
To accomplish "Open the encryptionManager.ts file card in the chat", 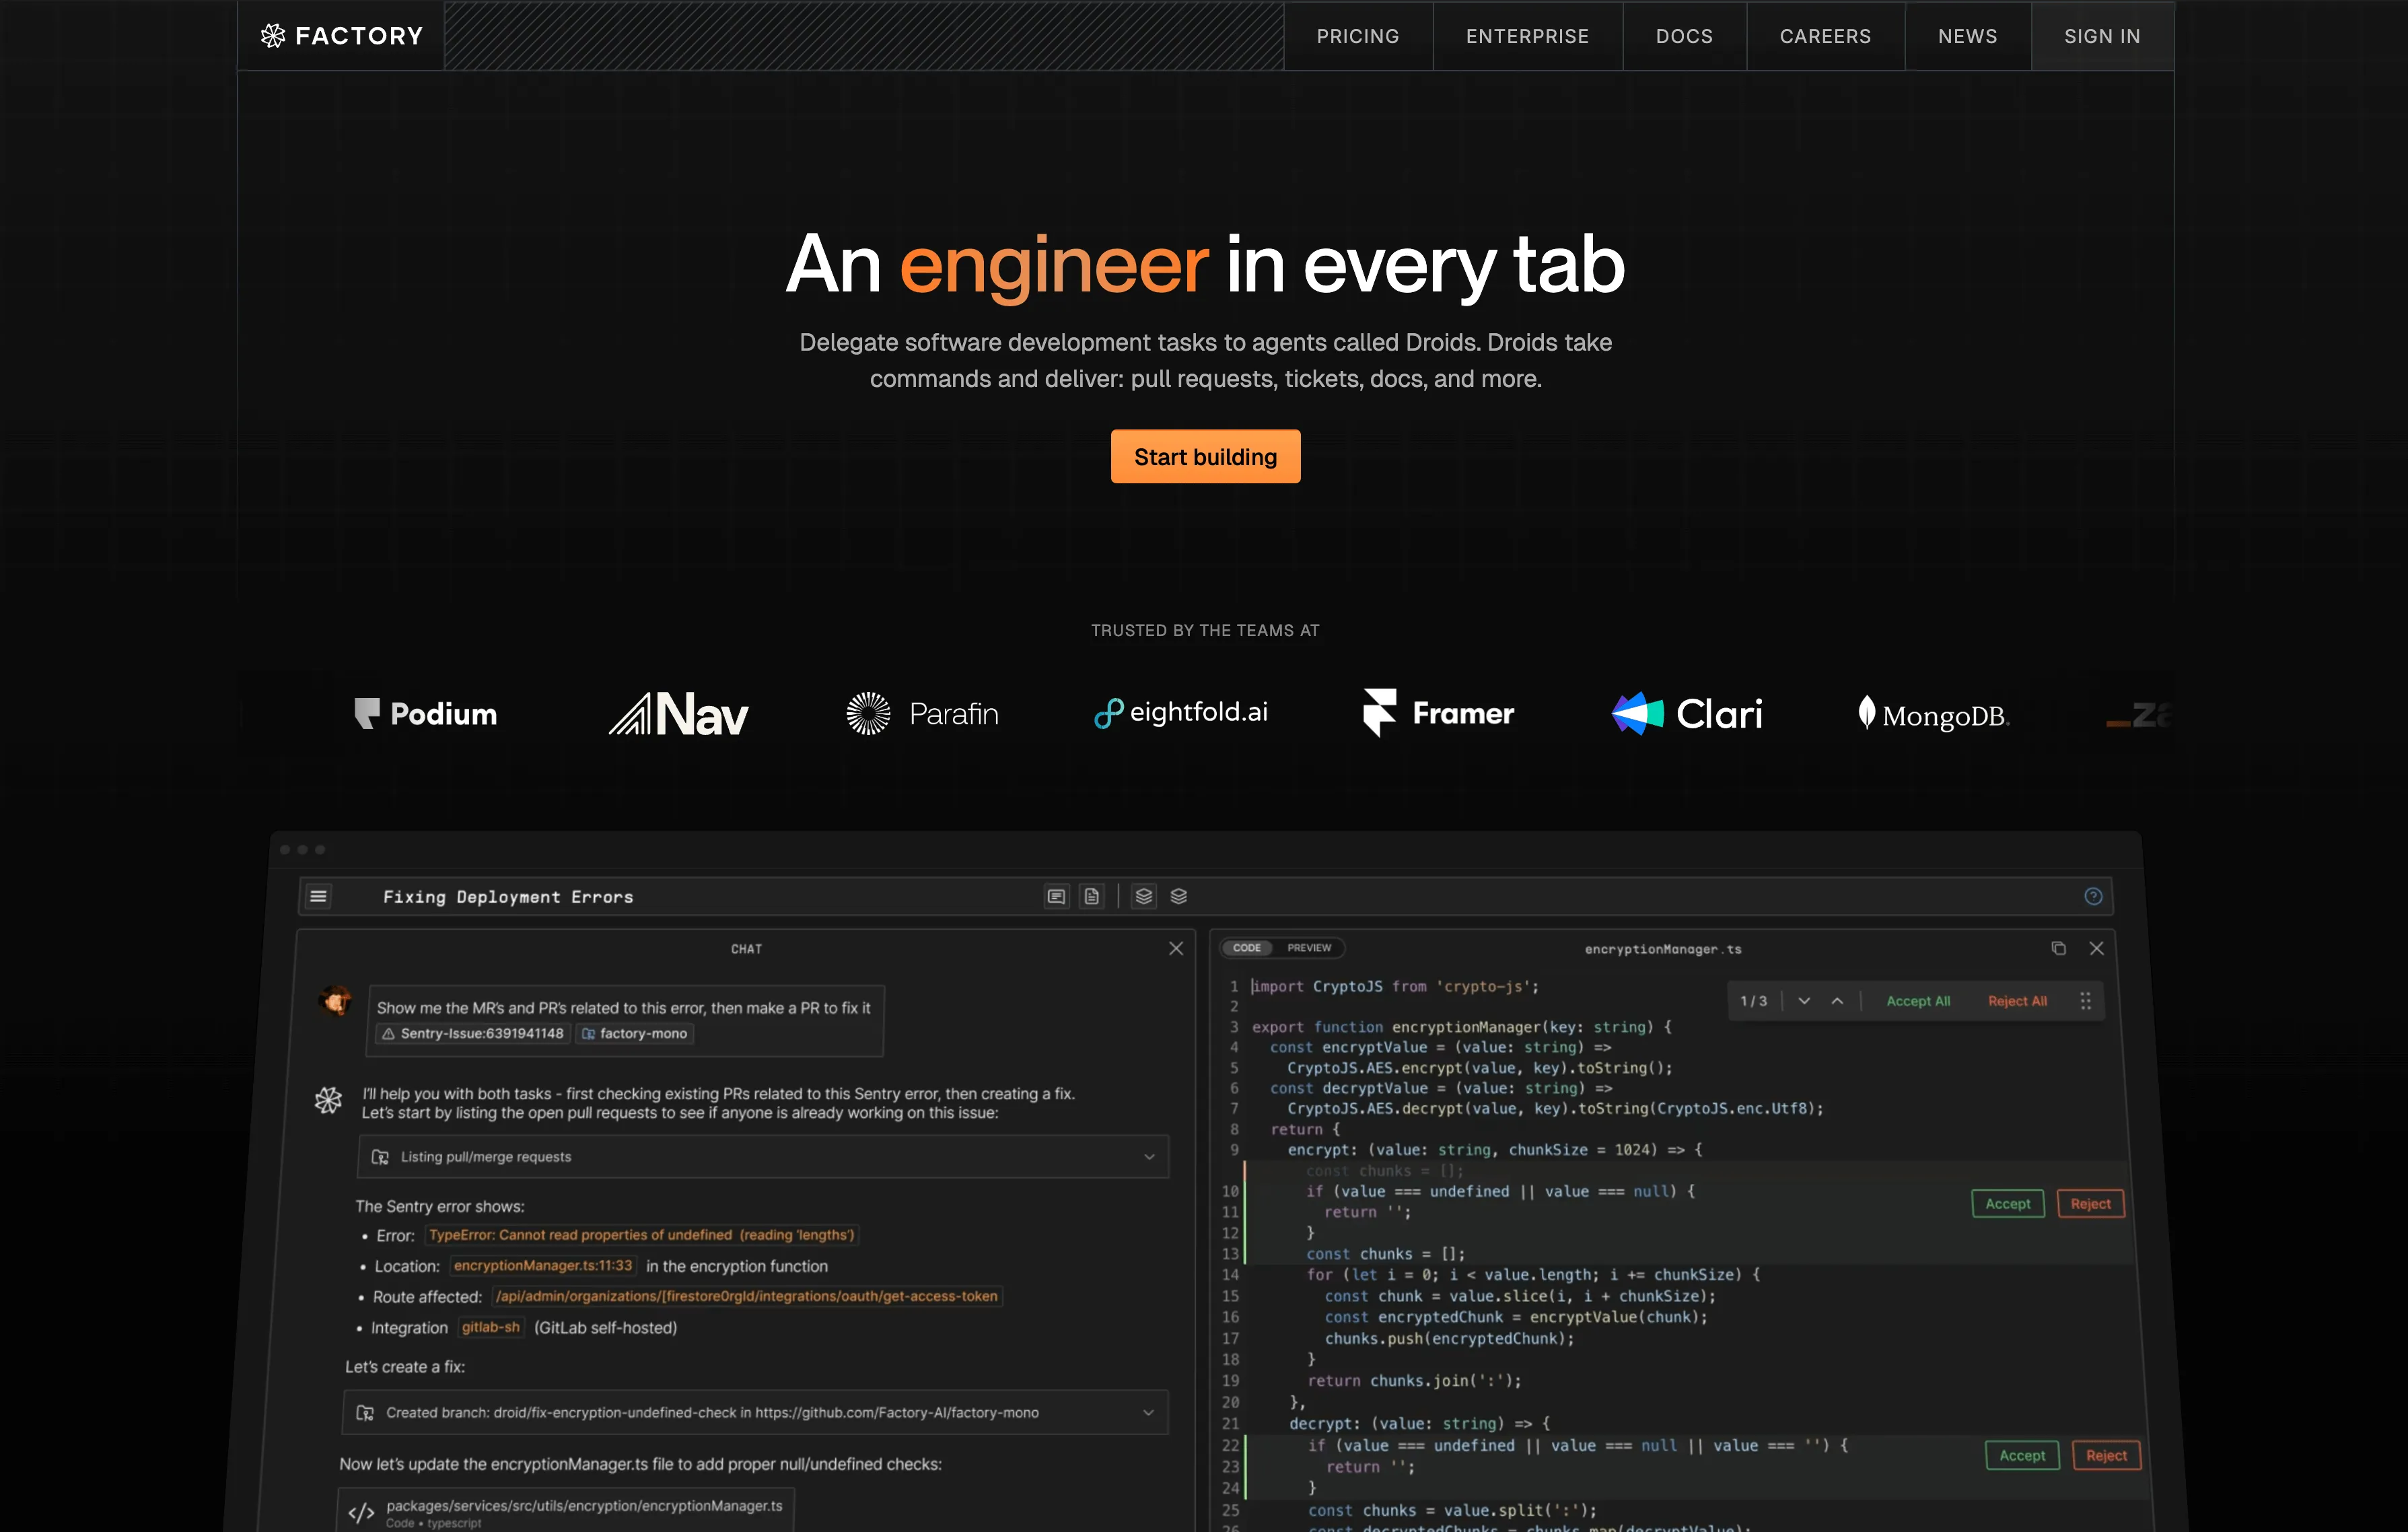I will pyautogui.click(x=567, y=1511).
